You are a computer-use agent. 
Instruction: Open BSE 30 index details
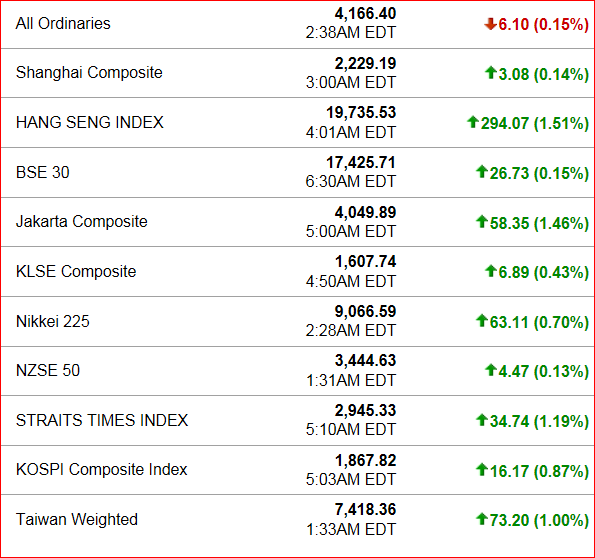point(42,172)
